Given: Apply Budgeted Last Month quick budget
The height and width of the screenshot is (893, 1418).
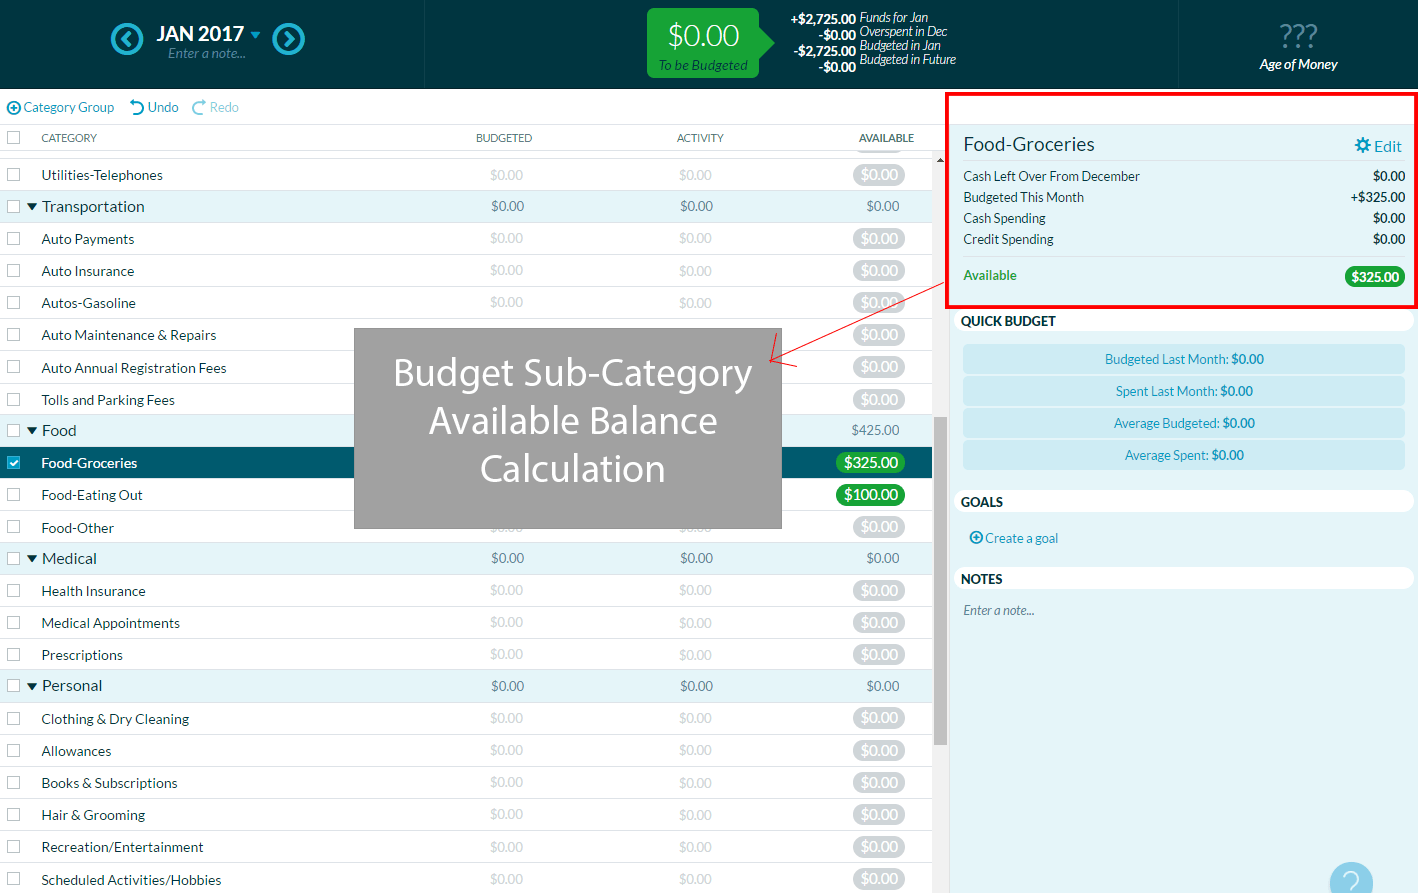Looking at the screenshot, I should point(1183,358).
